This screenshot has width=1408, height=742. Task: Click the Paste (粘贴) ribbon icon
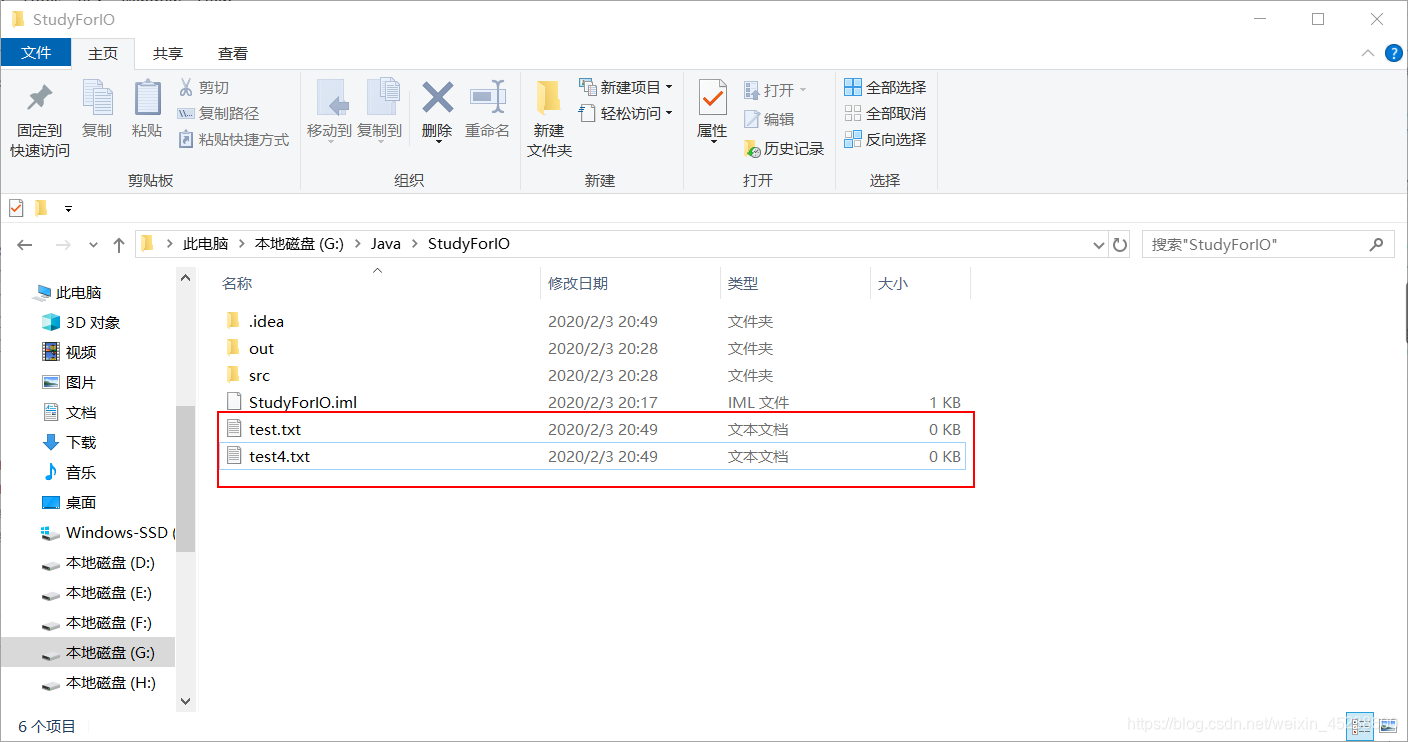pyautogui.click(x=147, y=98)
